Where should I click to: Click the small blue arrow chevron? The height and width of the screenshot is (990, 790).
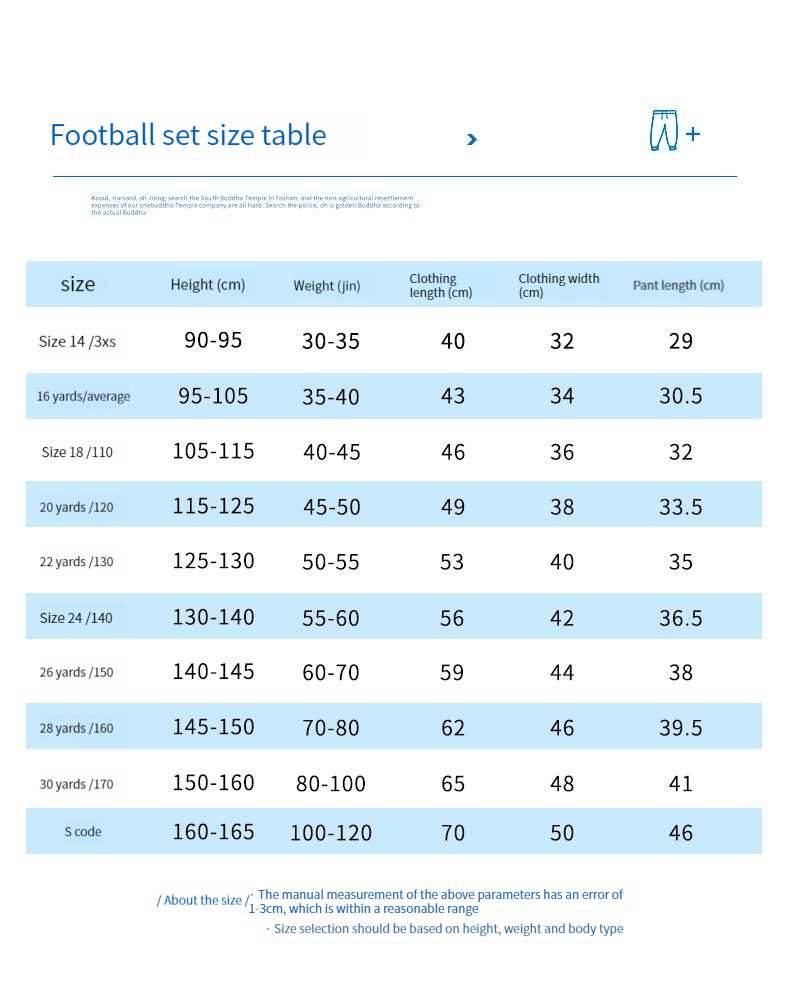click(x=472, y=139)
